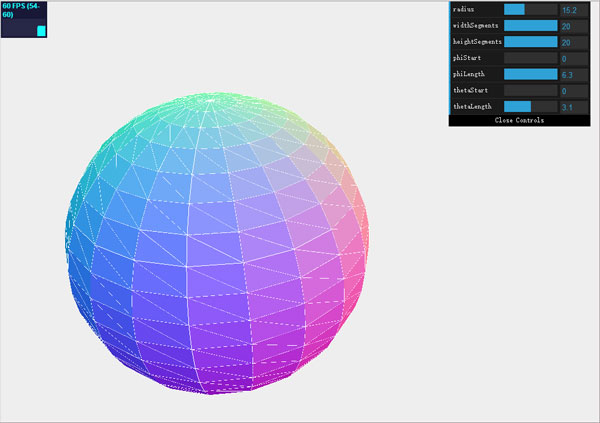Click the thetaStart slider track
The image size is (600, 423).
(530, 90)
